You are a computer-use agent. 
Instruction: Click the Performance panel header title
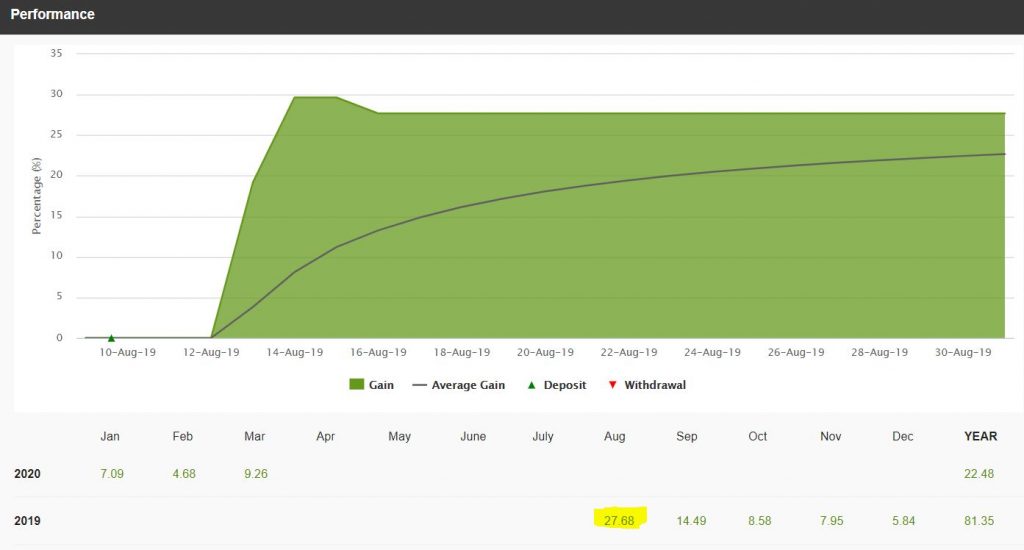tap(52, 14)
